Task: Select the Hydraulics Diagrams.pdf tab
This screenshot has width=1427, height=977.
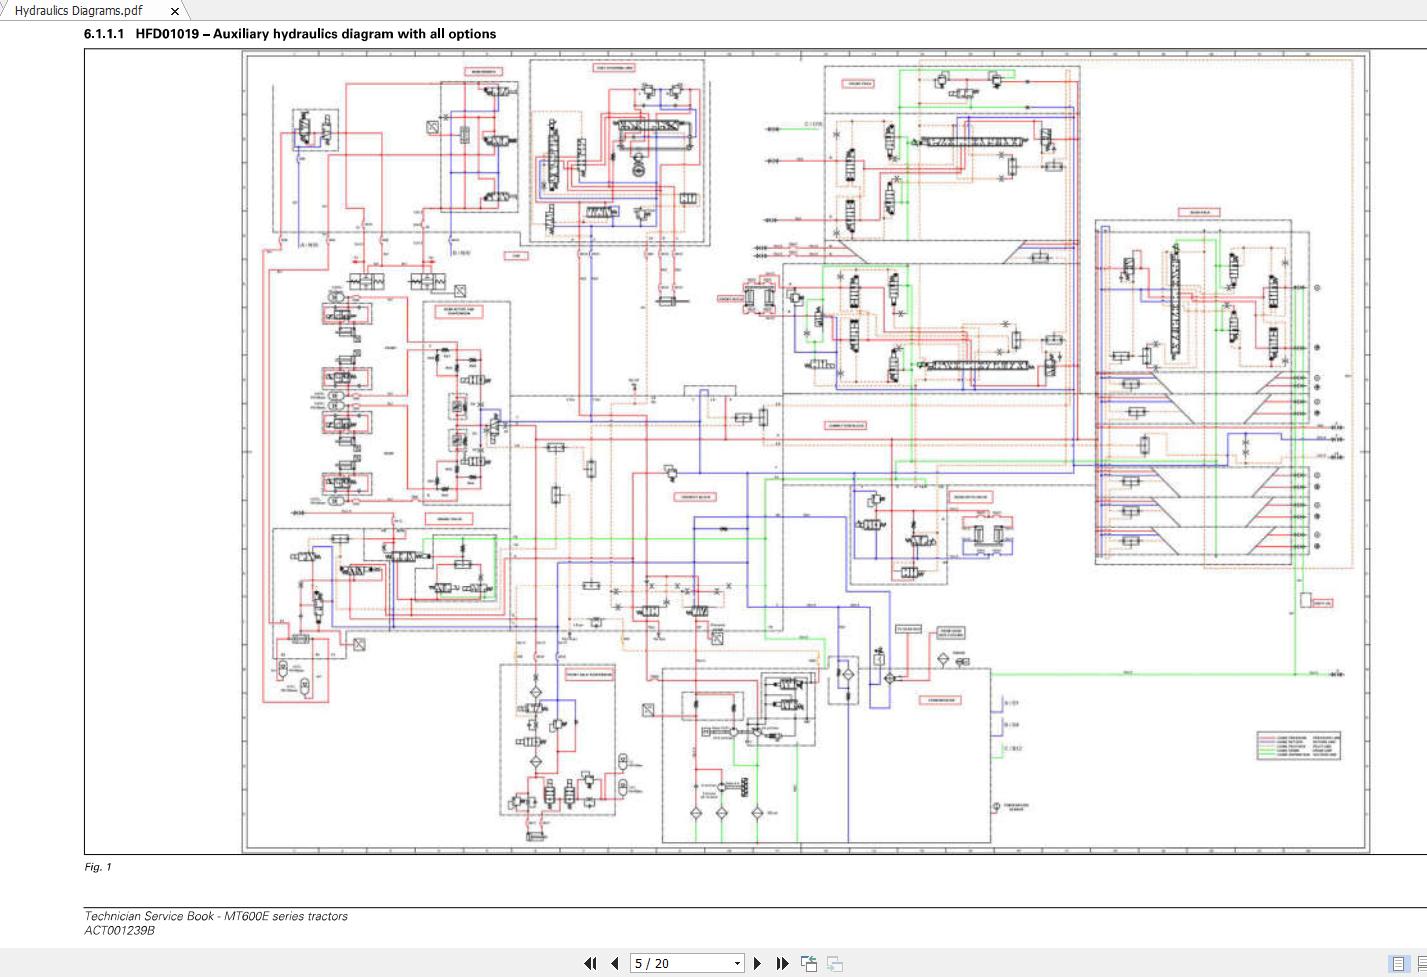Action: click(x=79, y=10)
